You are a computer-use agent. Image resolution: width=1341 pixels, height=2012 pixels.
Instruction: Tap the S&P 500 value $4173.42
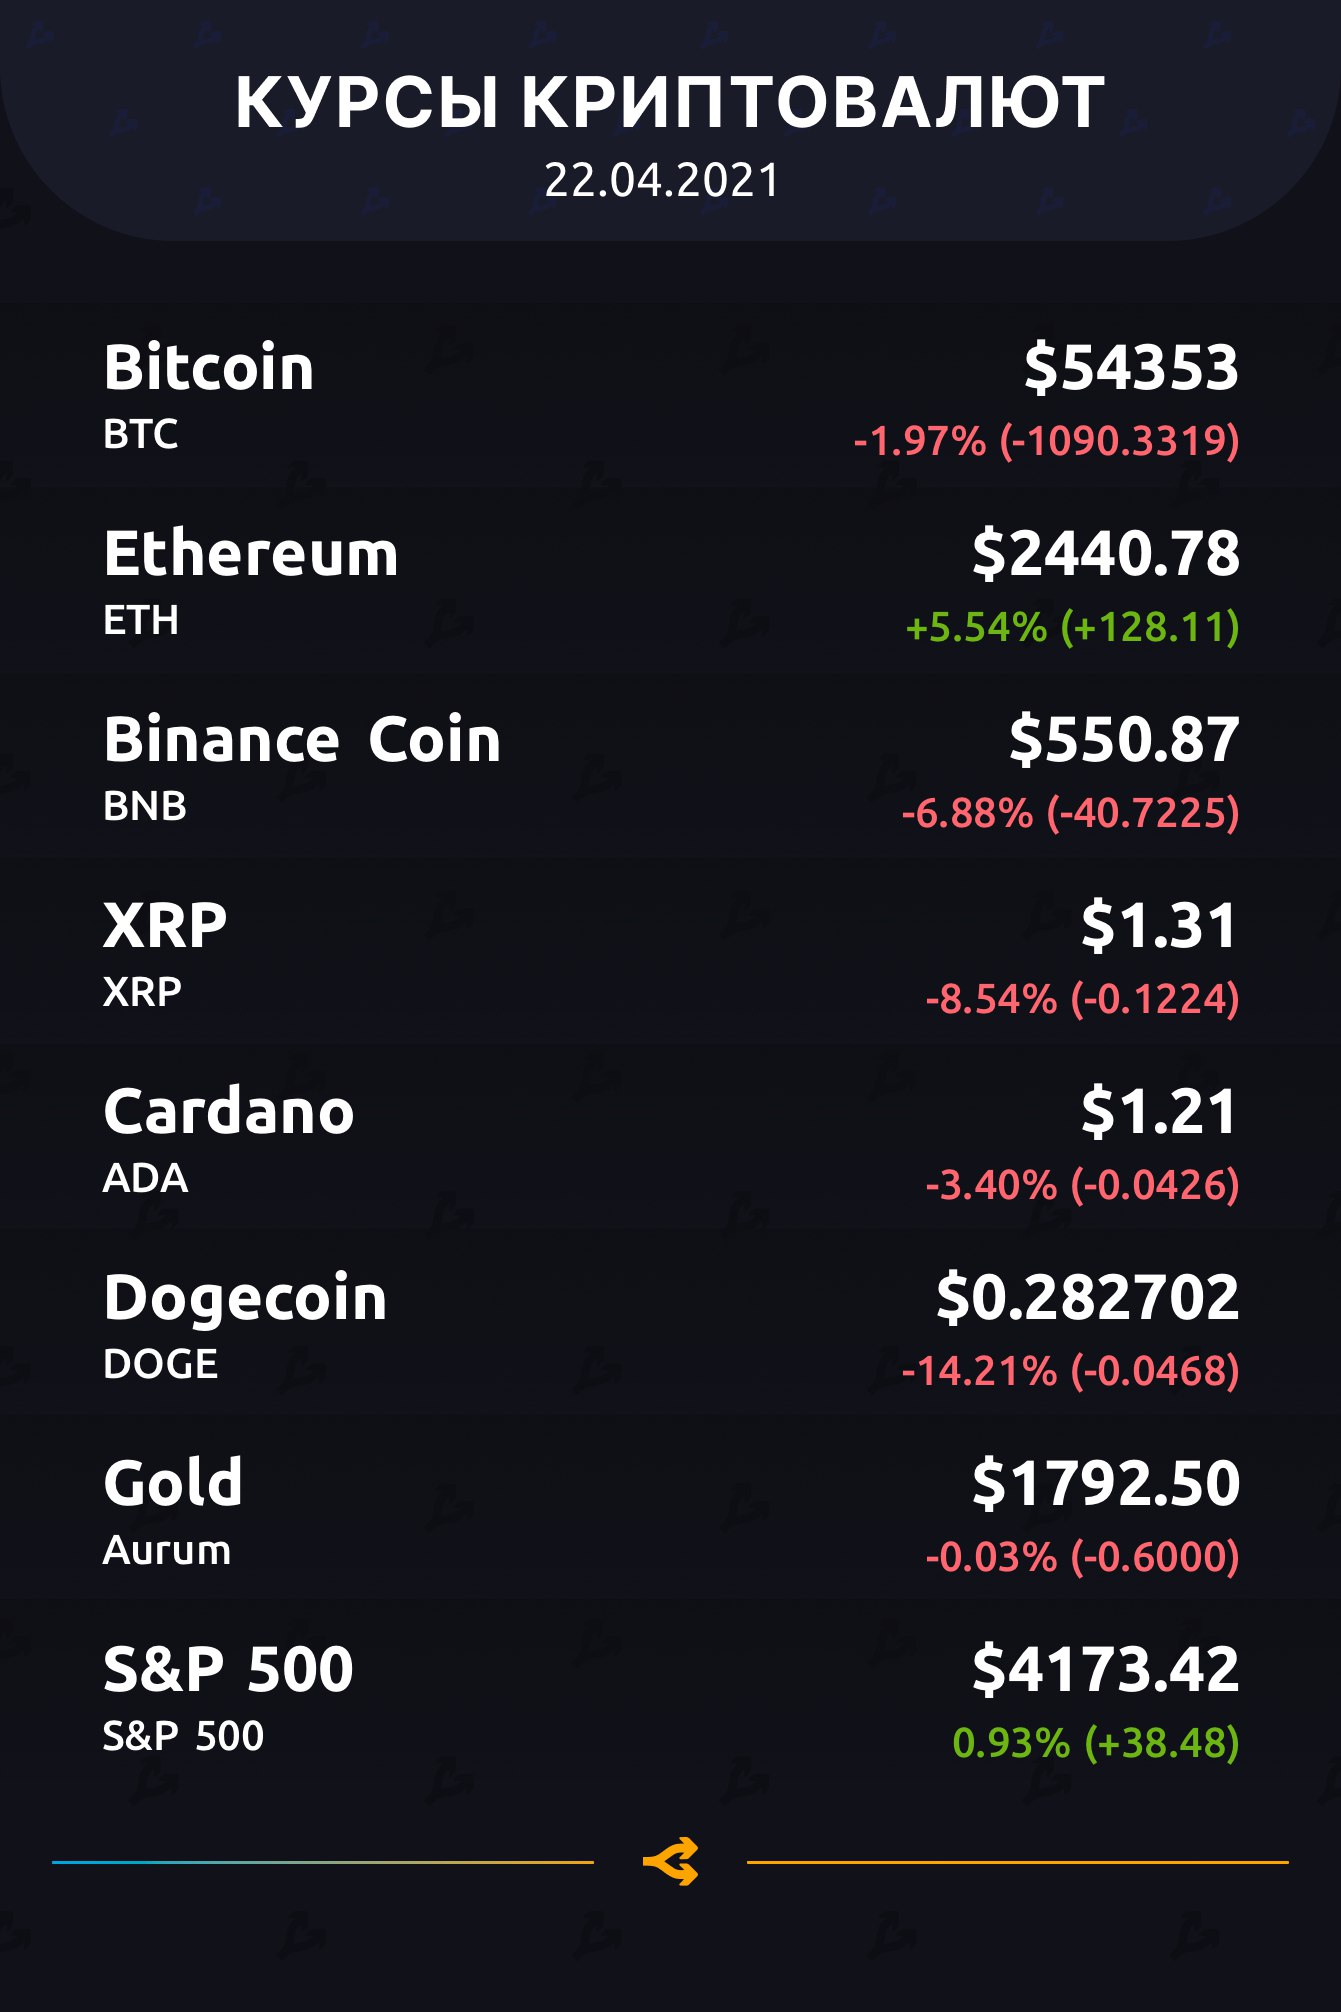[x=1106, y=1669]
